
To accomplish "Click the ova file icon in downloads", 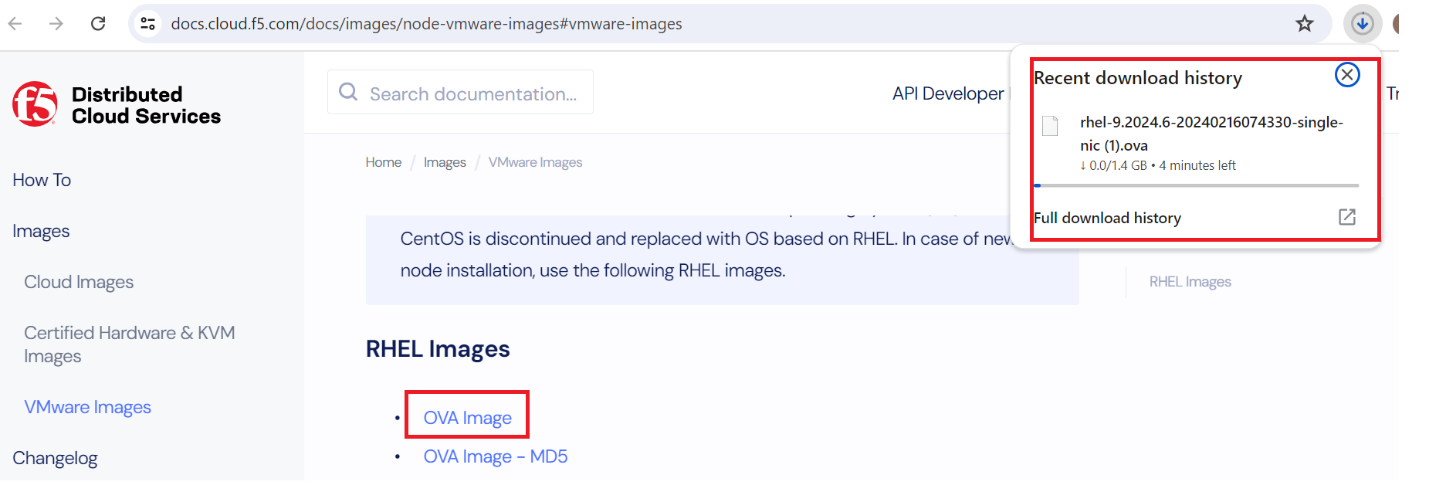I will (x=1049, y=126).
